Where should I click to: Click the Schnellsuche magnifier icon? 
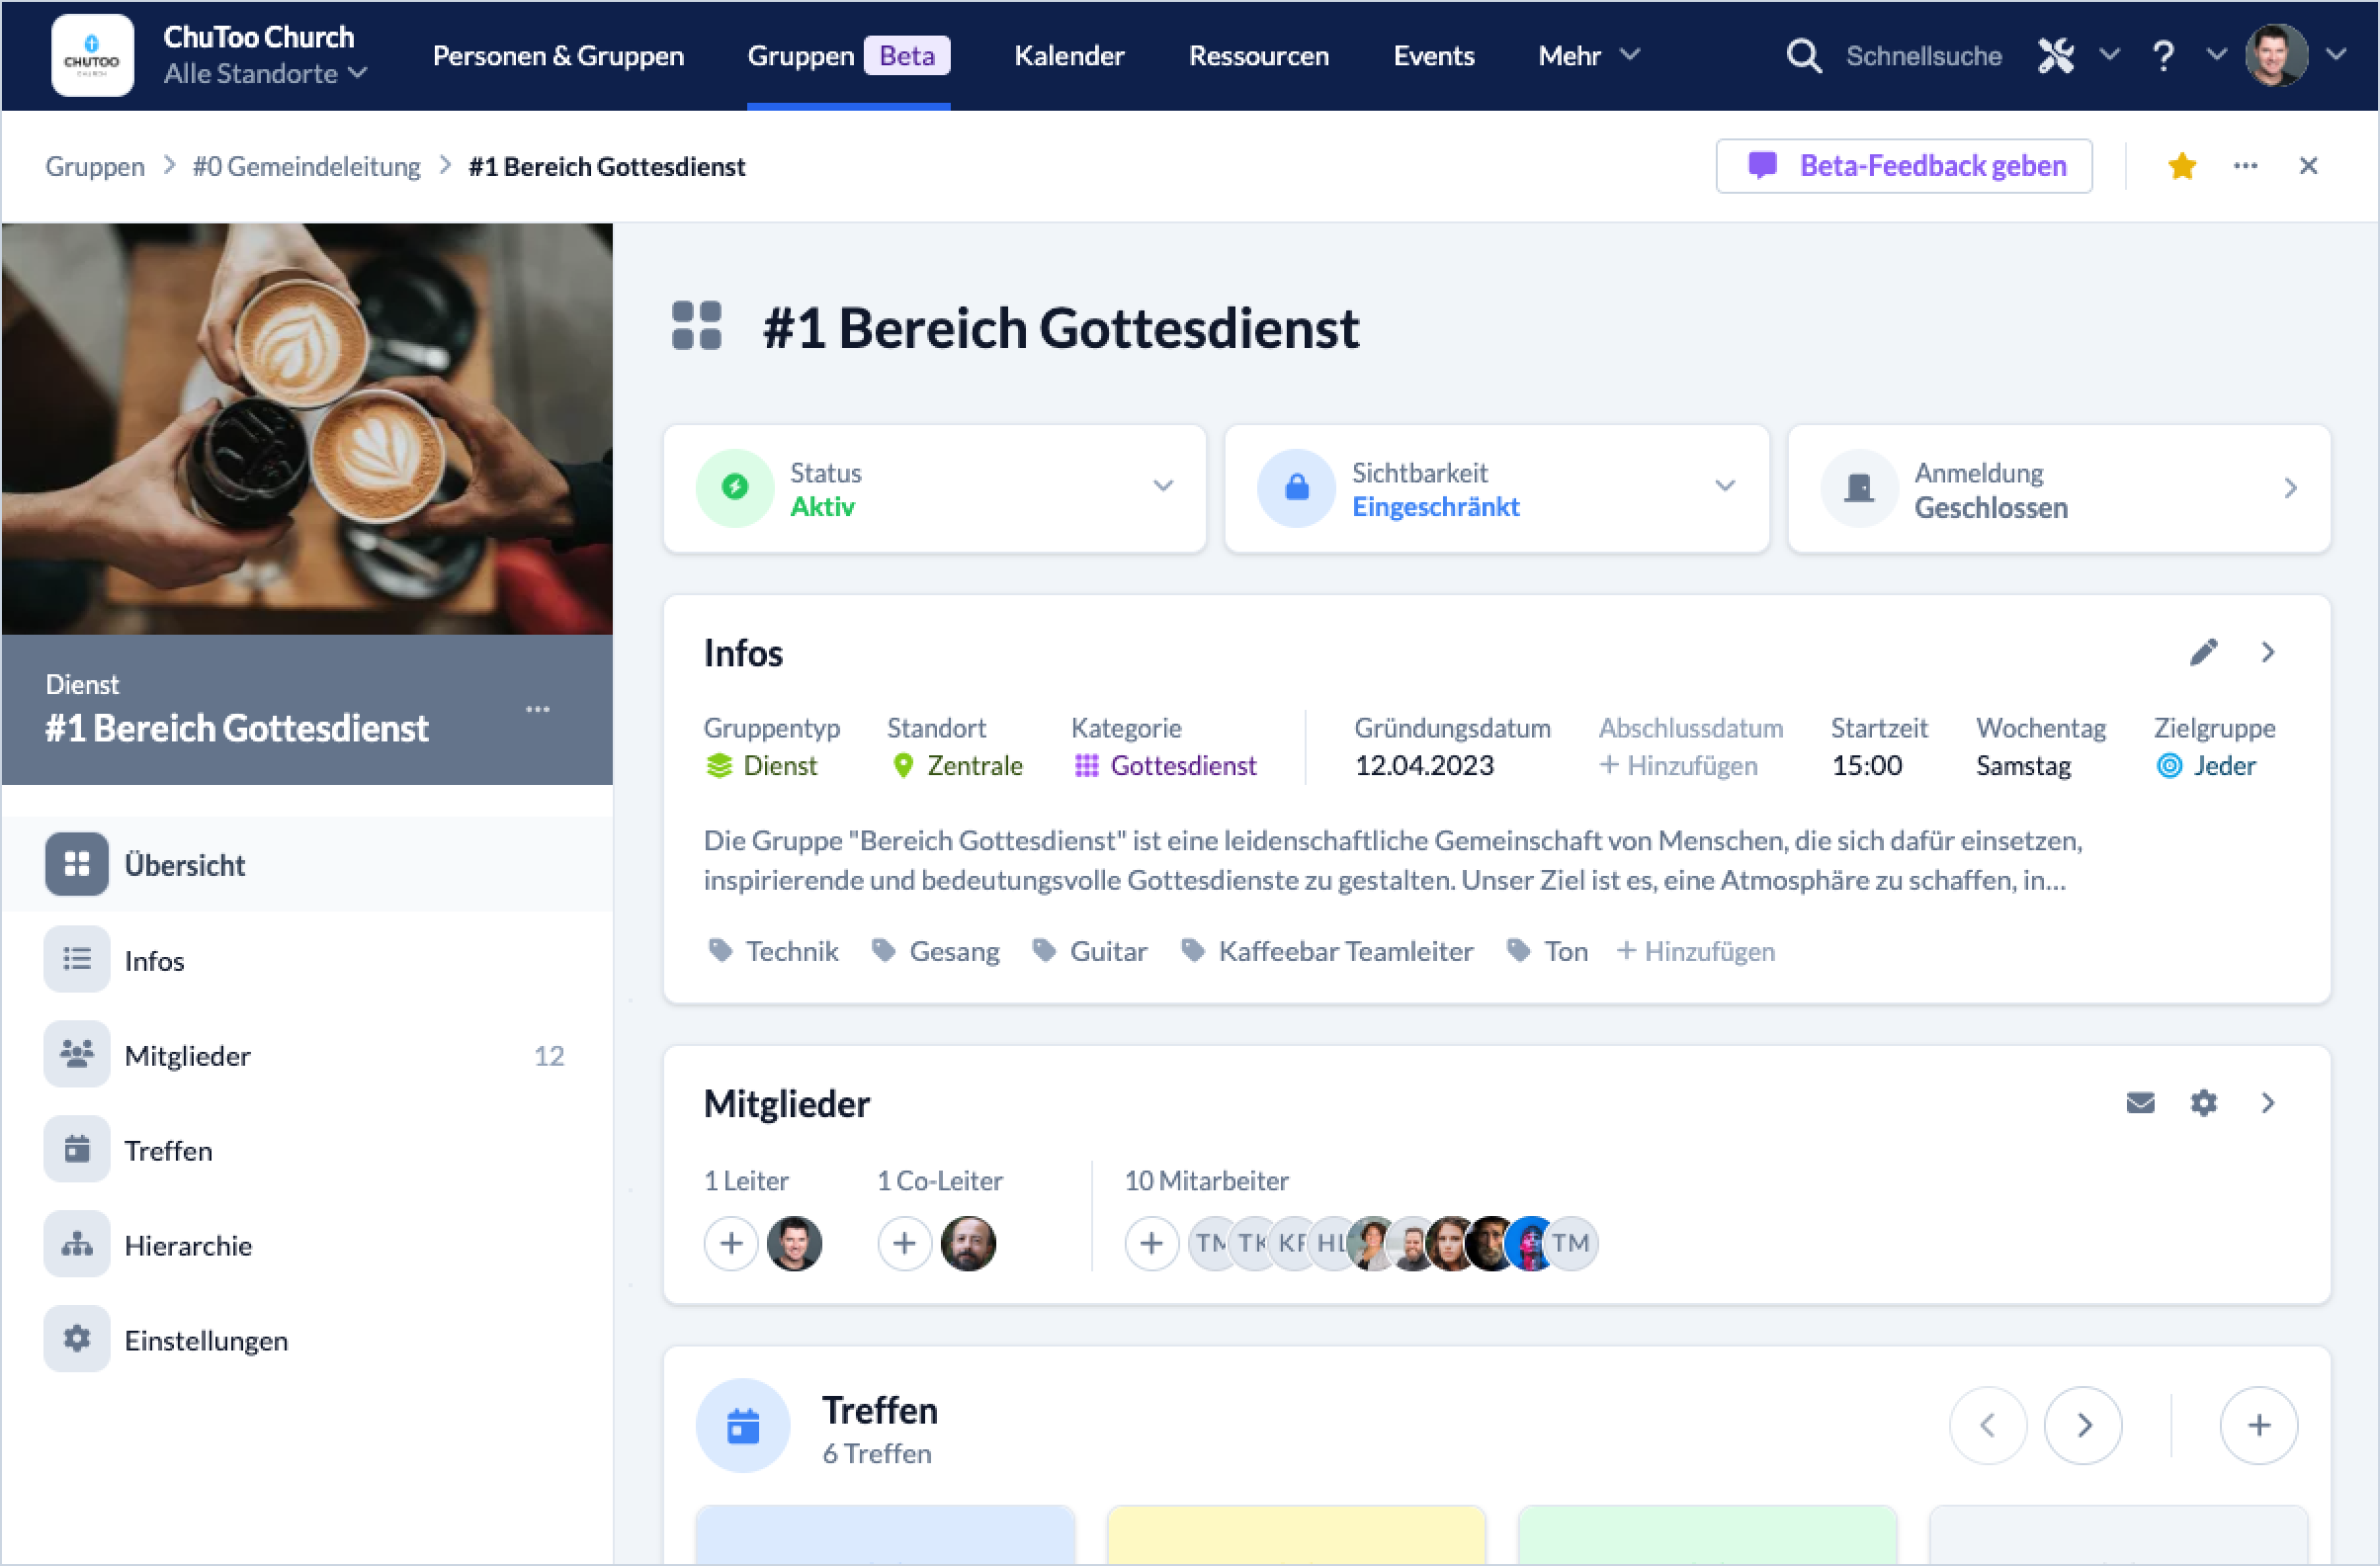tap(1803, 55)
